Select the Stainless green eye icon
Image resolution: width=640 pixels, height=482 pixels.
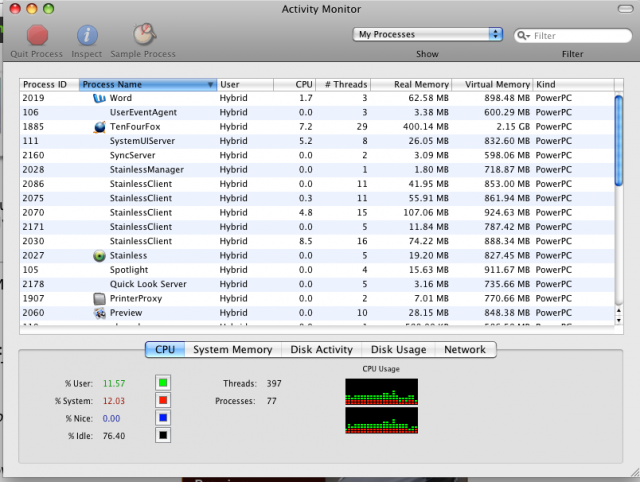pyautogui.click(x=99, y=256)
